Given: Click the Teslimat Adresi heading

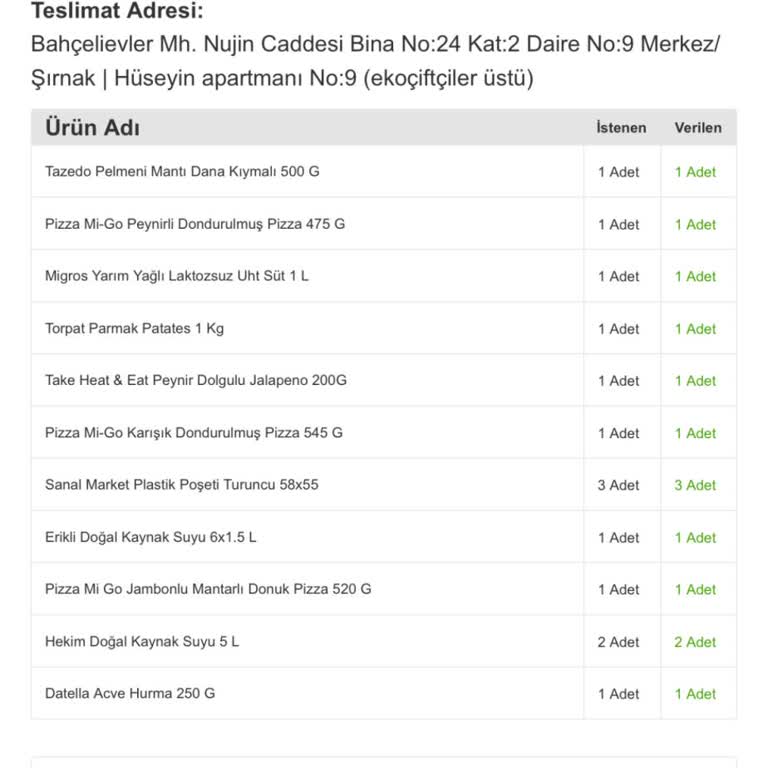Looking at the screenshot, I should pos(116,12).
